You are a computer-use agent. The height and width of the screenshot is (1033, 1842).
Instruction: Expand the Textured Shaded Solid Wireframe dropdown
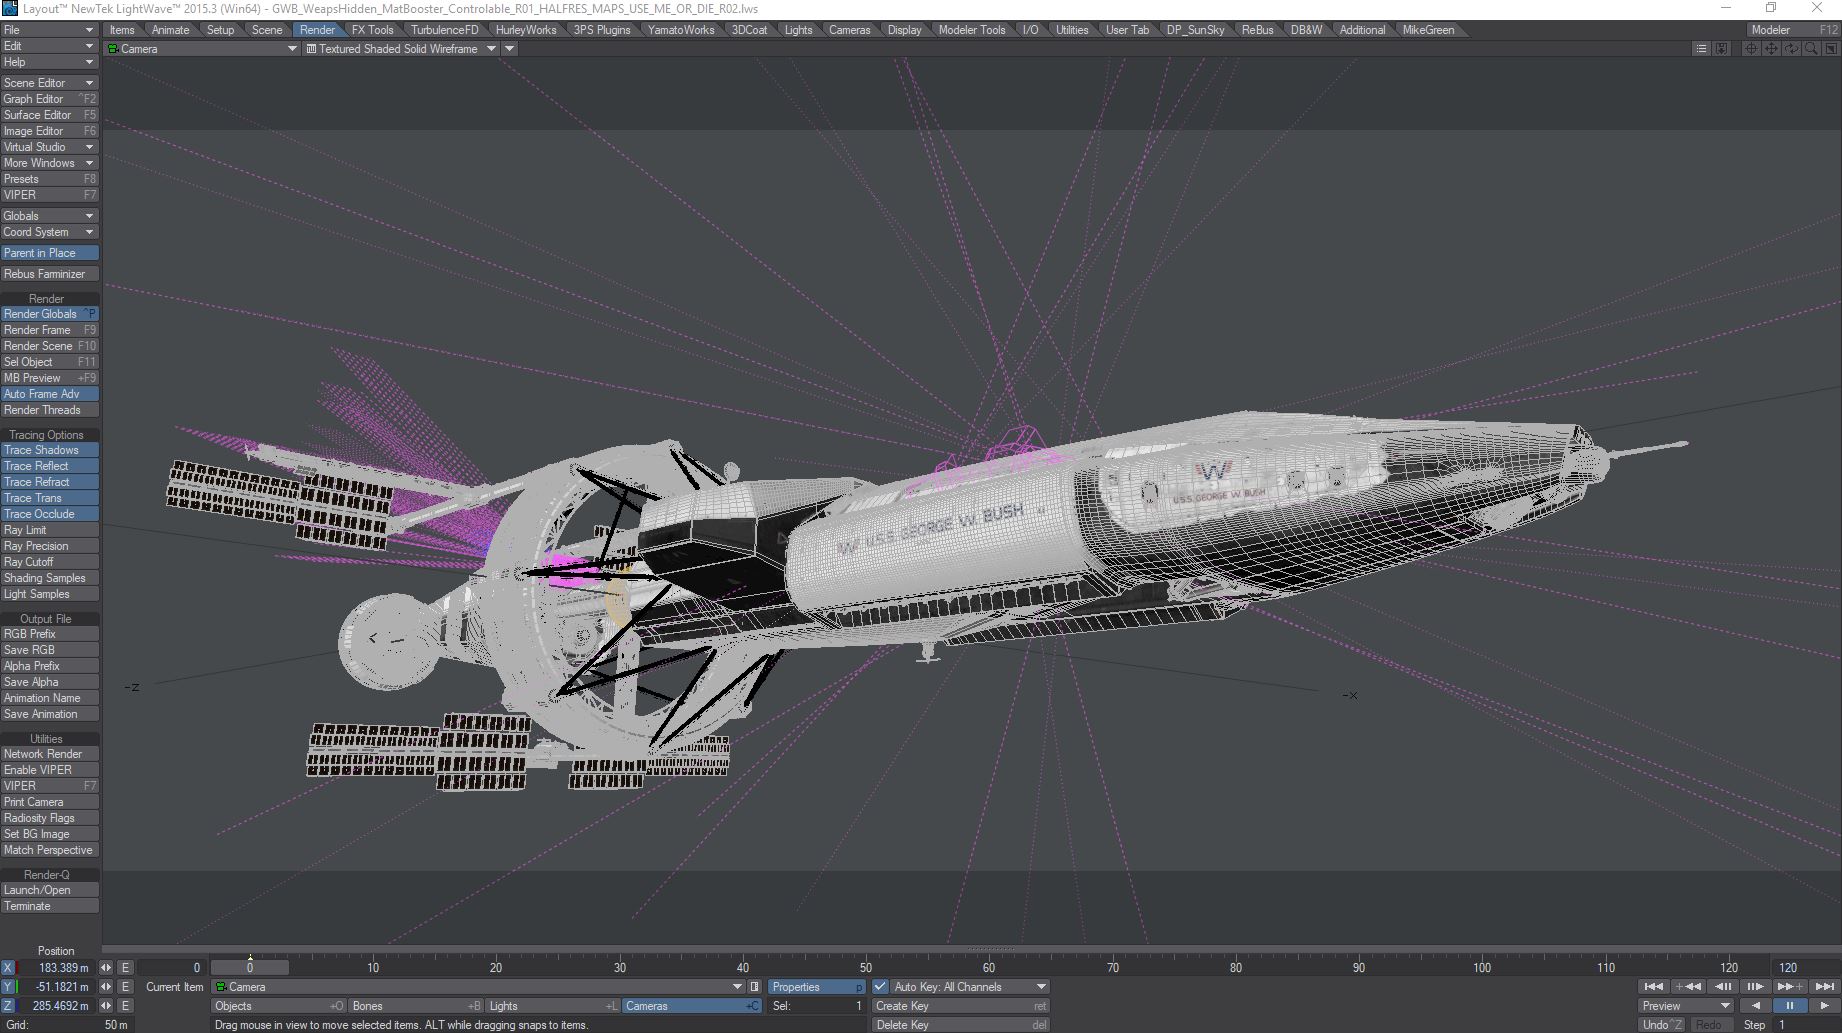click(x=401, y=48)
